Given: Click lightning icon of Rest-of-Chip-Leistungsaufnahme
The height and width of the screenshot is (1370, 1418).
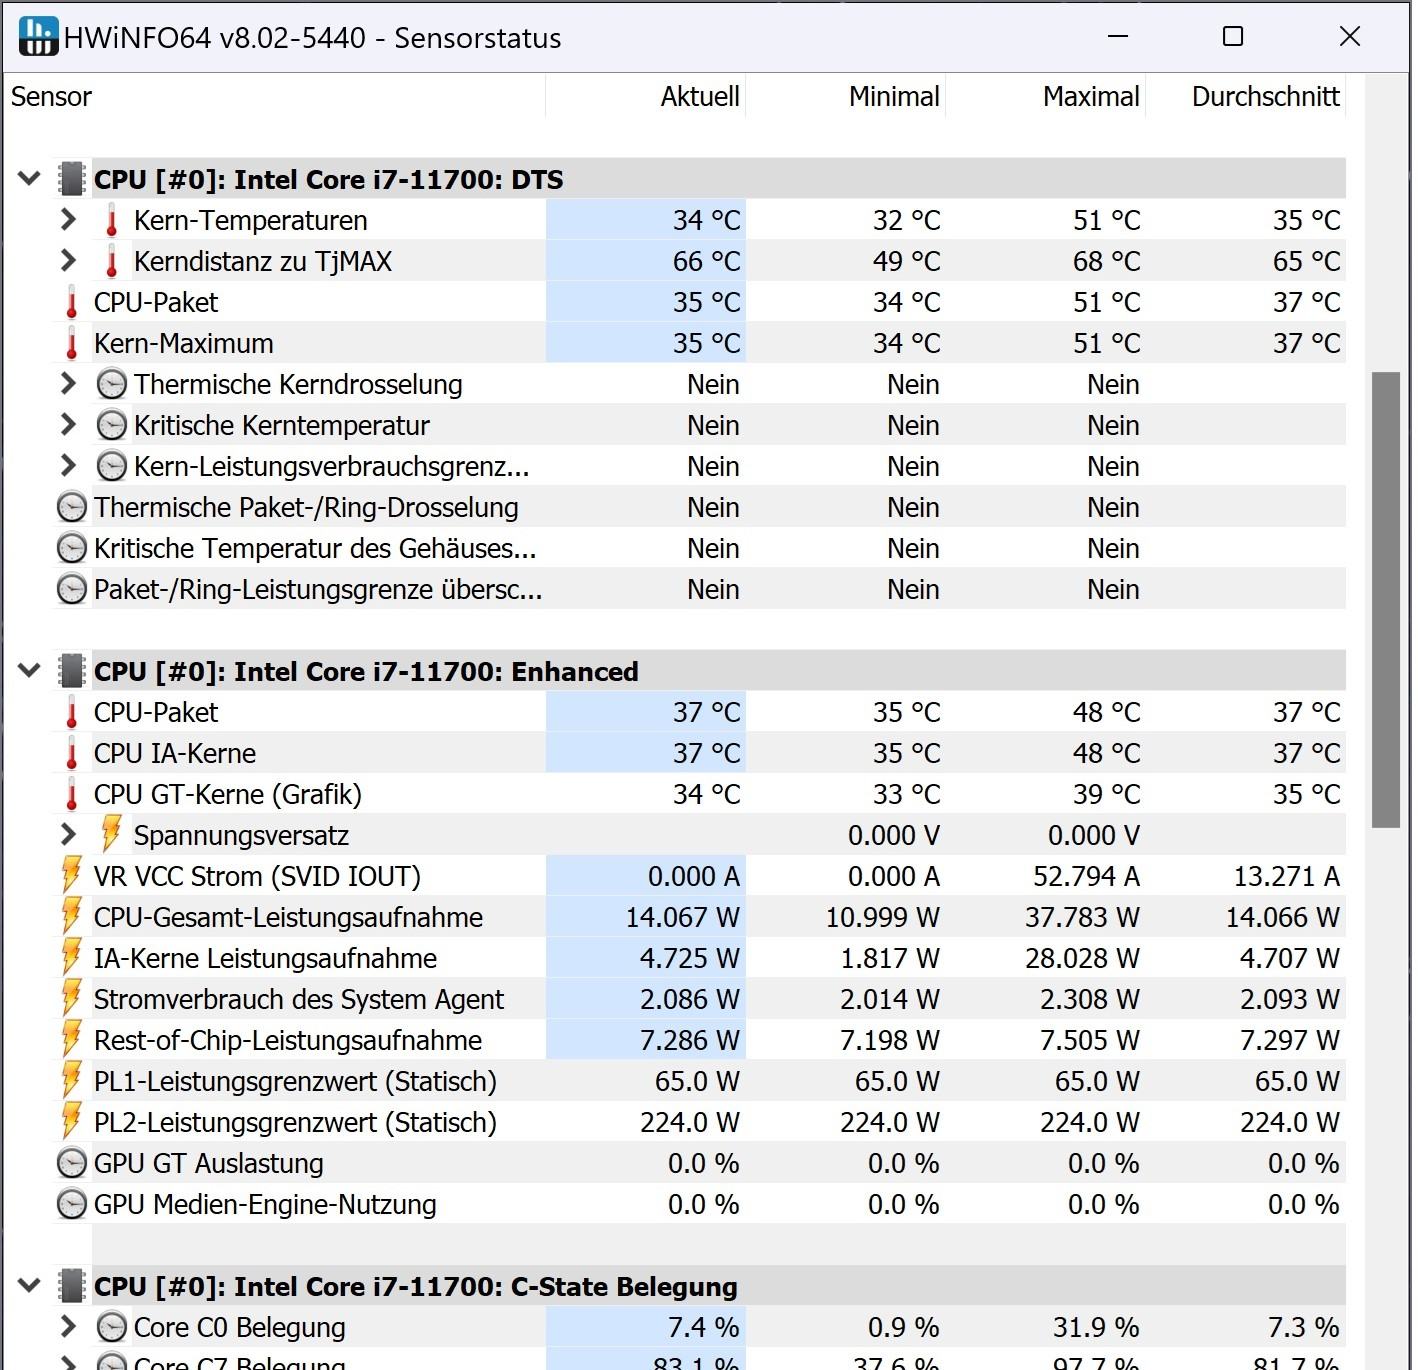Looking at the screenshot, I should coord(71,1039).
